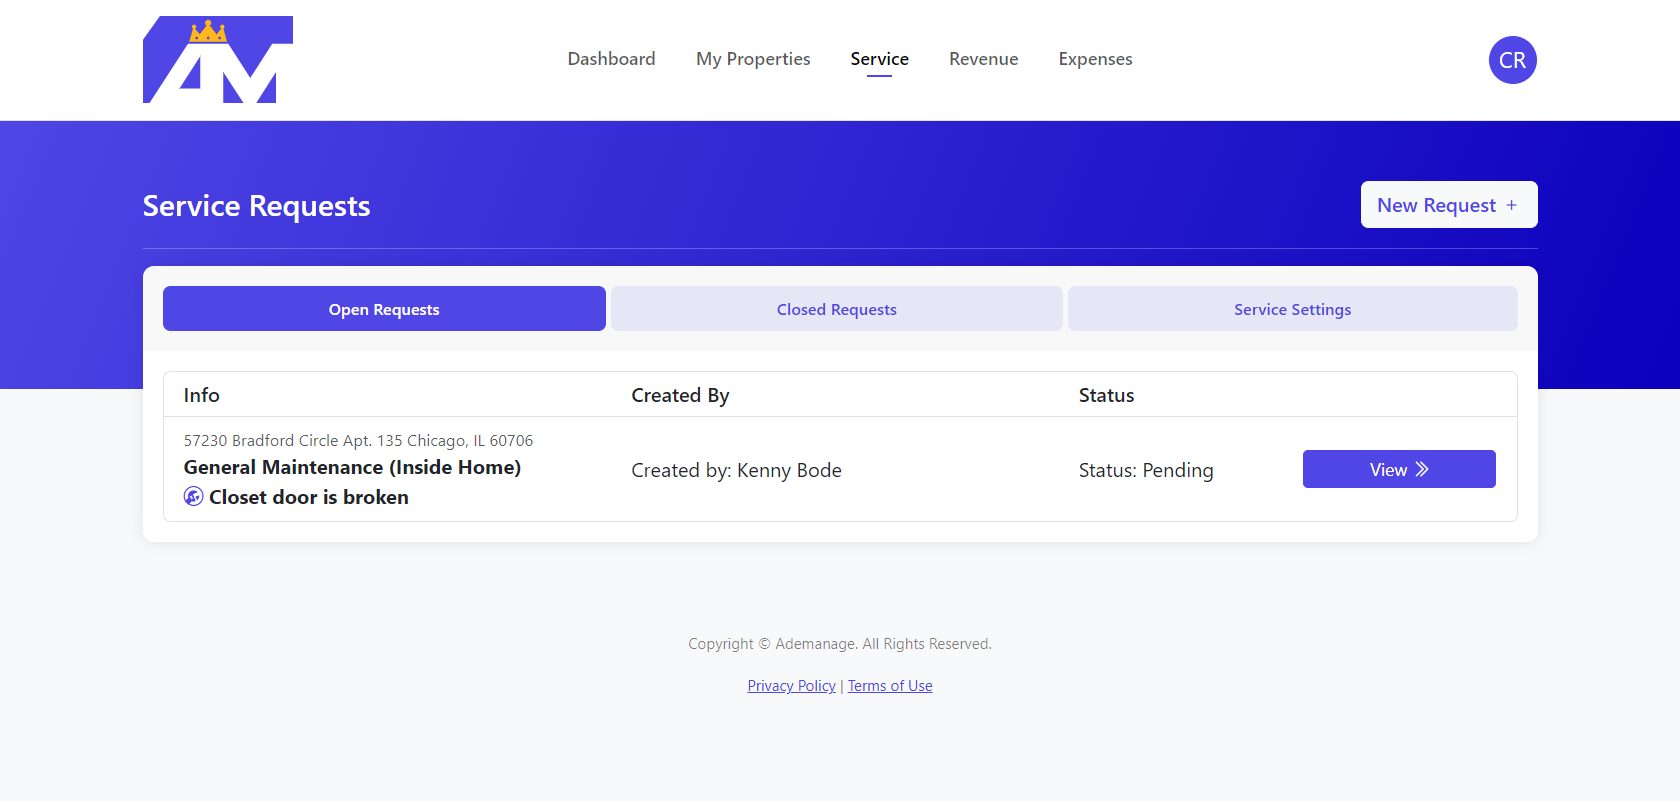The image size is (1680, 801).
Task: Open the Service Settings tab
Action: pyautogui.click(x=1292, y=309)
